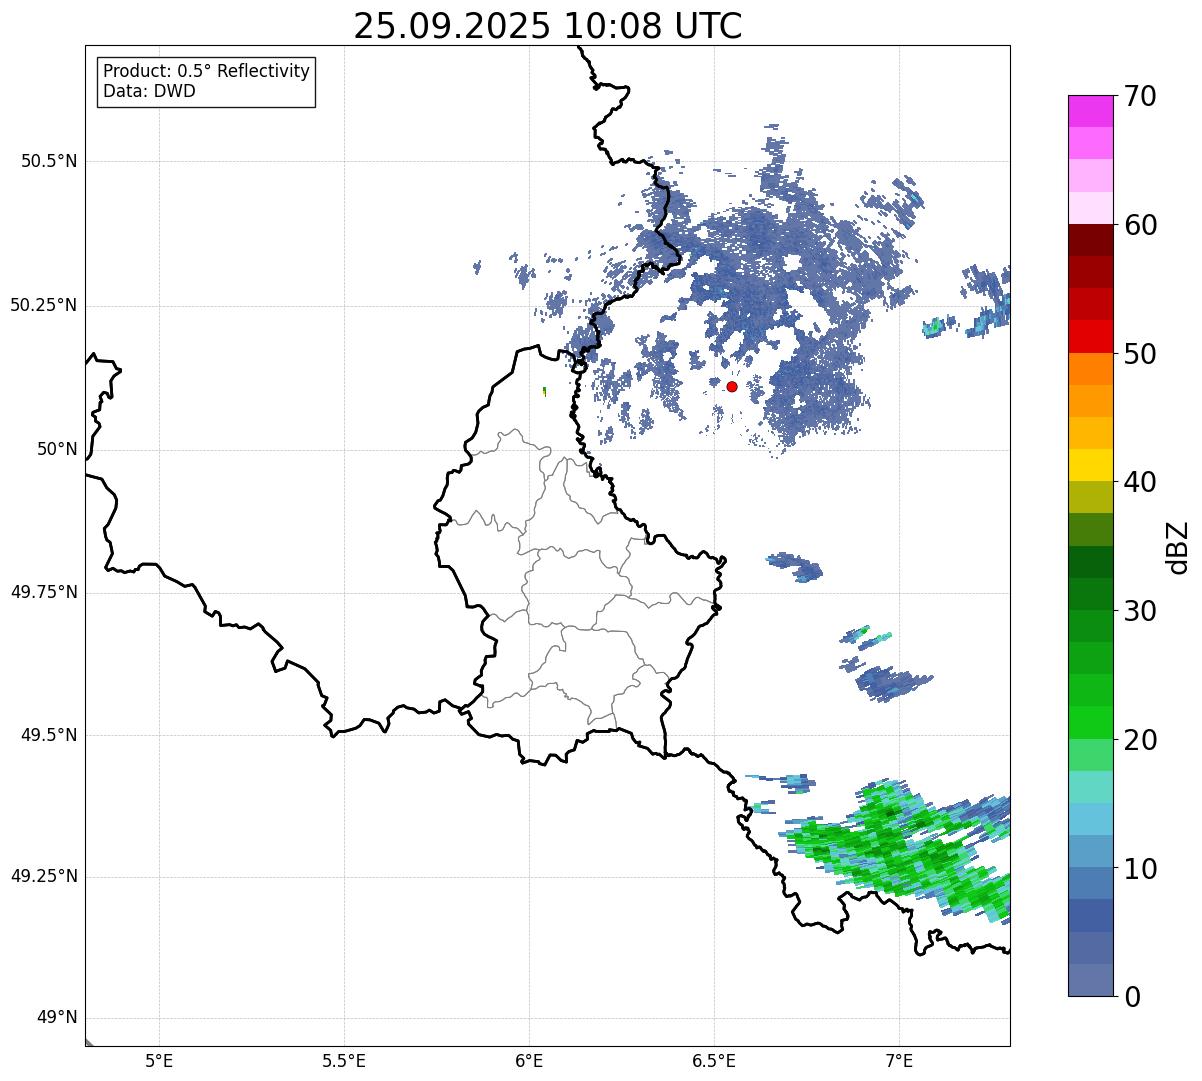This screenshot has height=1081, width=1202.
Task: Click the longitude label 6.5°E
Action: [714, 1061]
